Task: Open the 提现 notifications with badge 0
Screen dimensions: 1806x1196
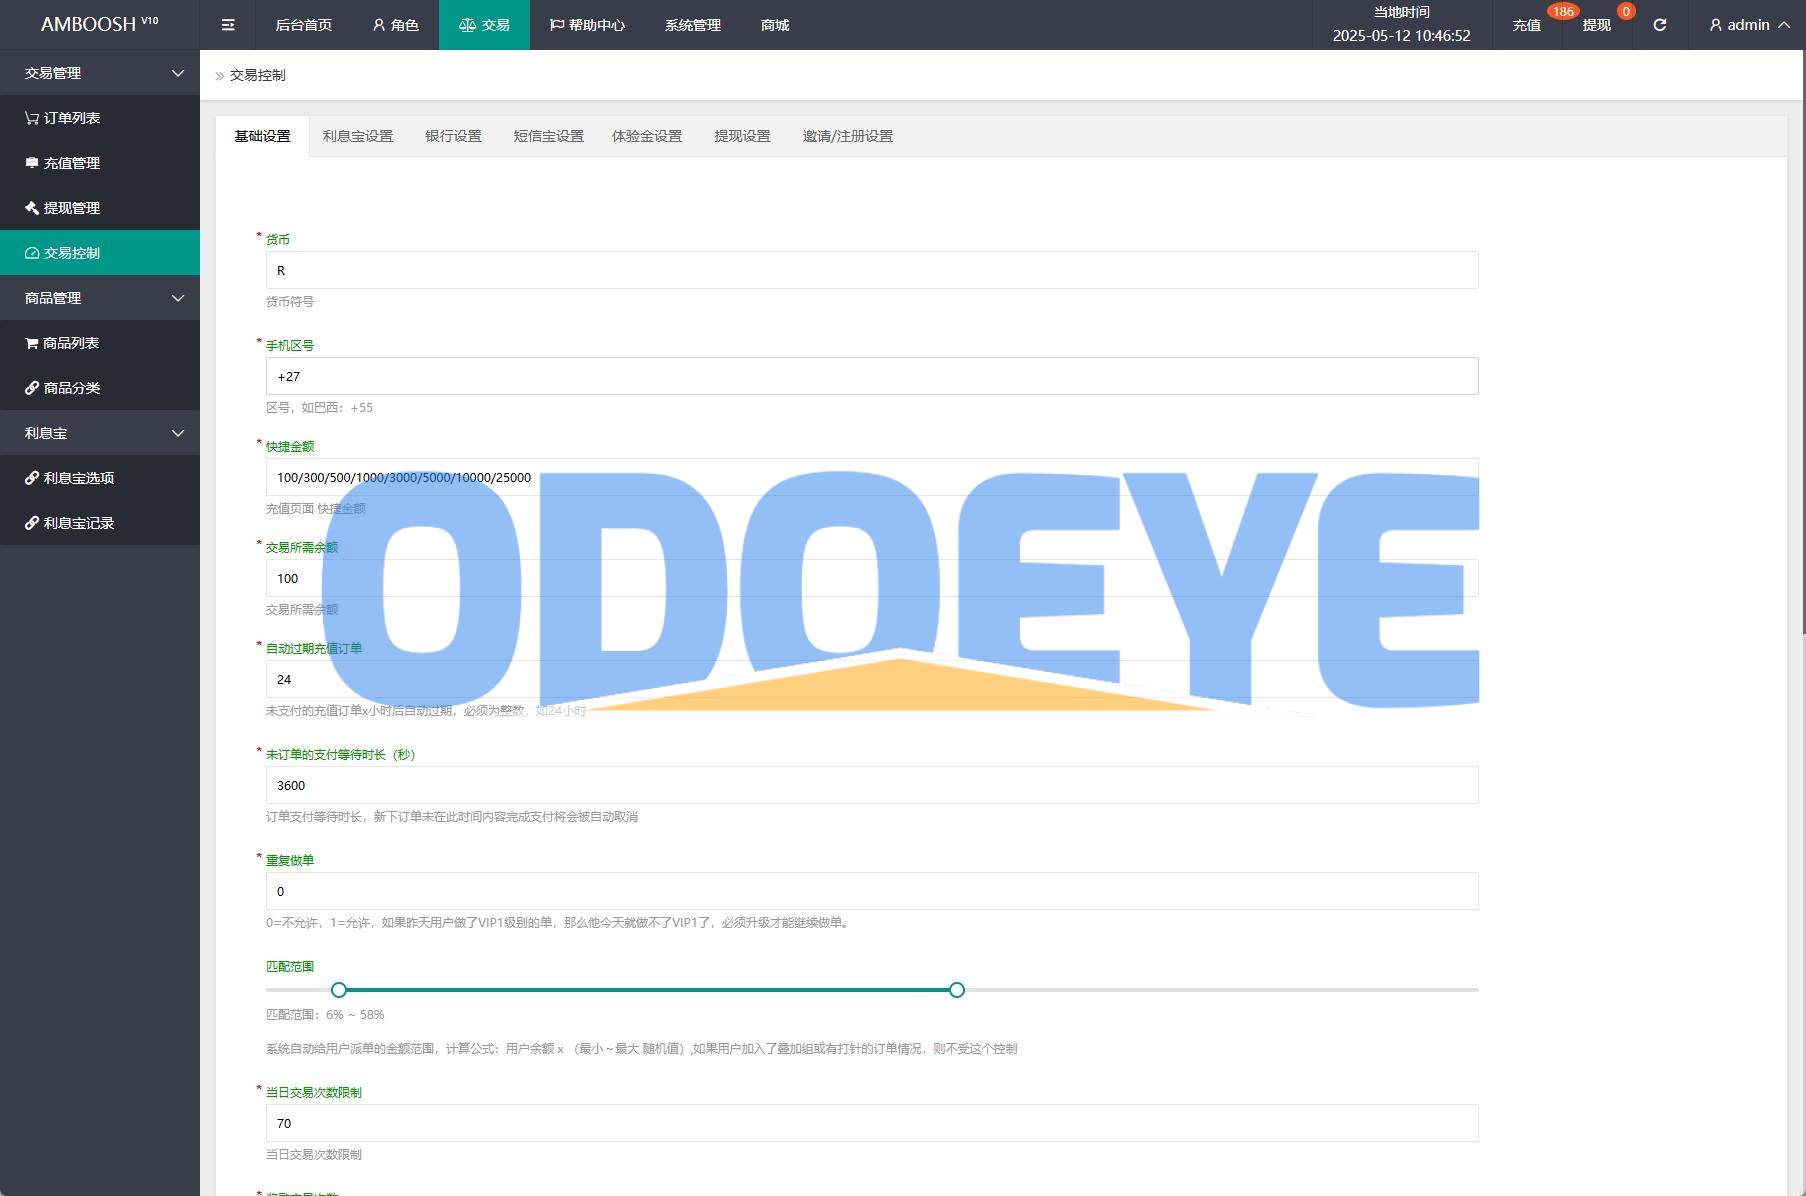Action: (x=1596, y=25)
